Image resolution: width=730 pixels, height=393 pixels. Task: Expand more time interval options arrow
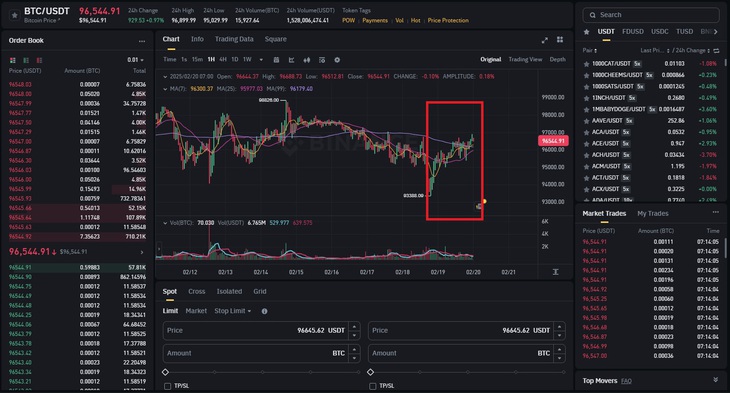coord(261,60)
